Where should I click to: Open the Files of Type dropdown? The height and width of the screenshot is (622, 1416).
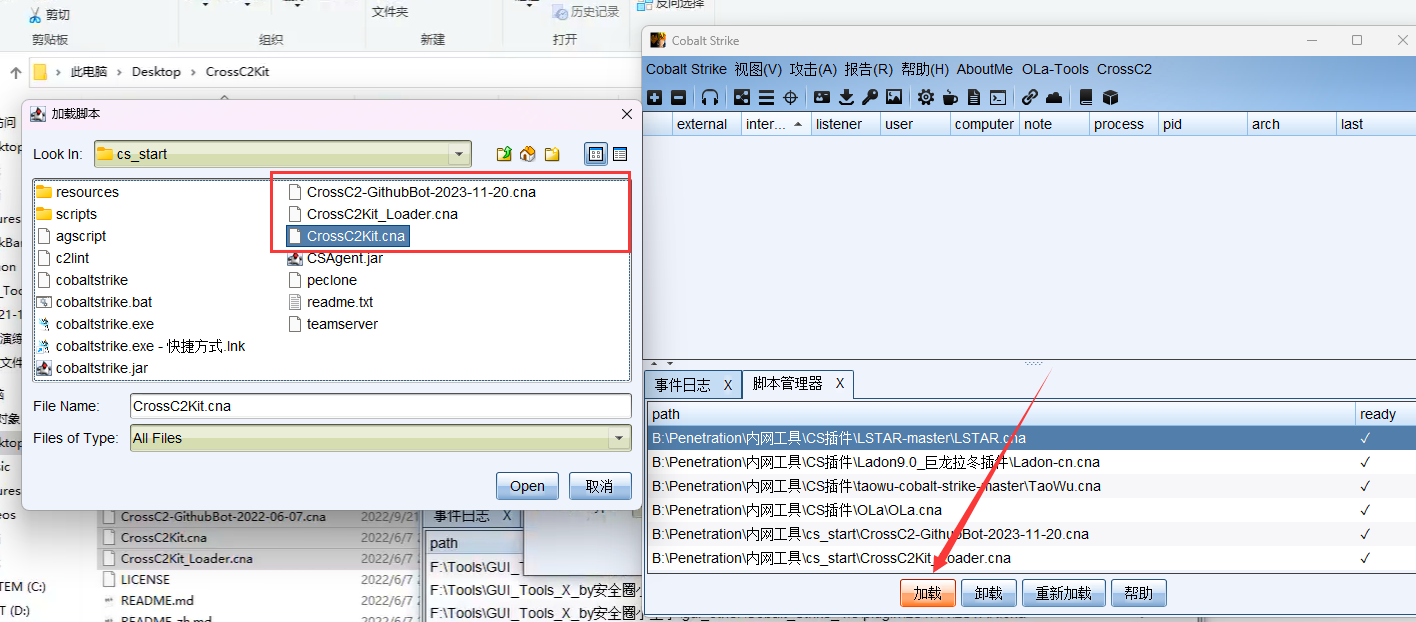tap(620, 438)
